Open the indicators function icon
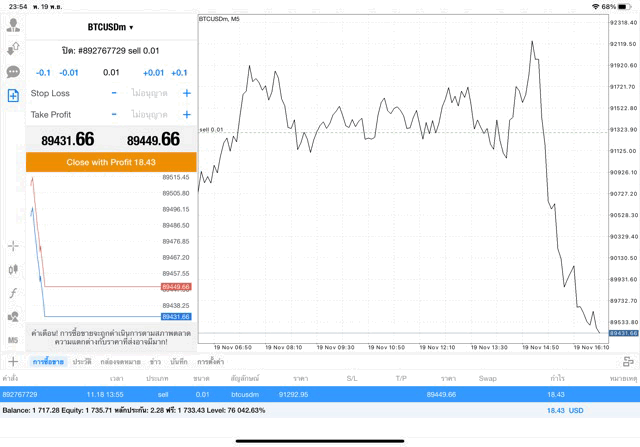 tap(13, 293)
